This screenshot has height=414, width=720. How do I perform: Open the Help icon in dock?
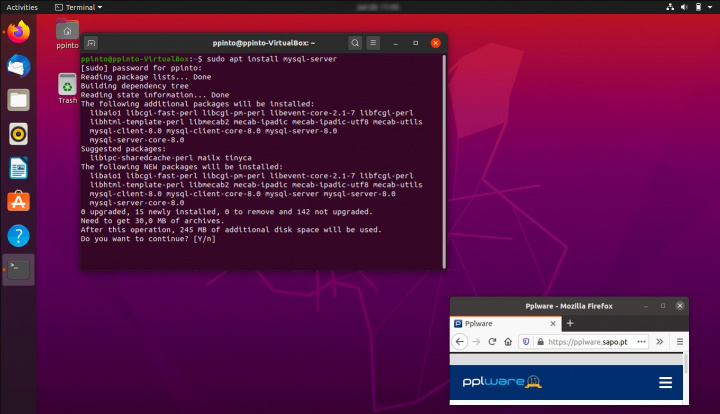point(18,236)
